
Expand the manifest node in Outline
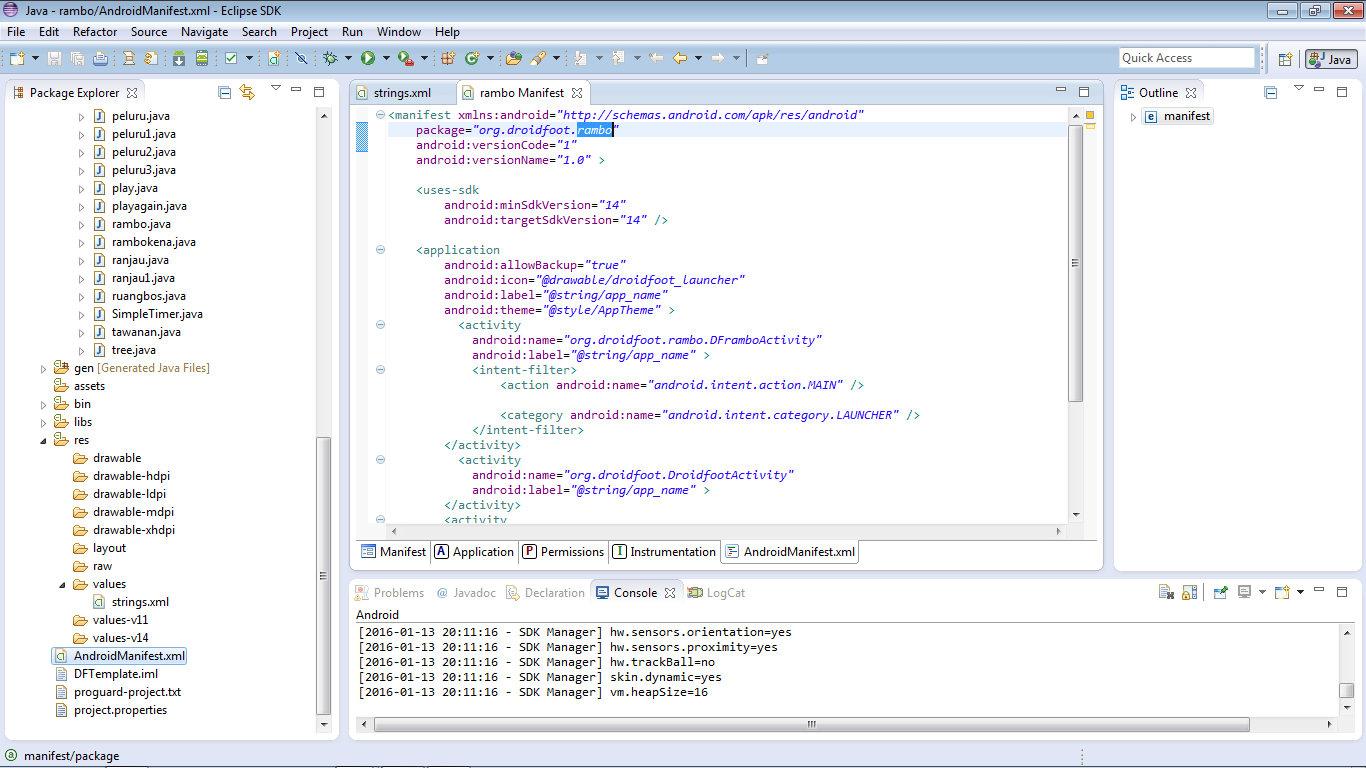coord(1133,117)
